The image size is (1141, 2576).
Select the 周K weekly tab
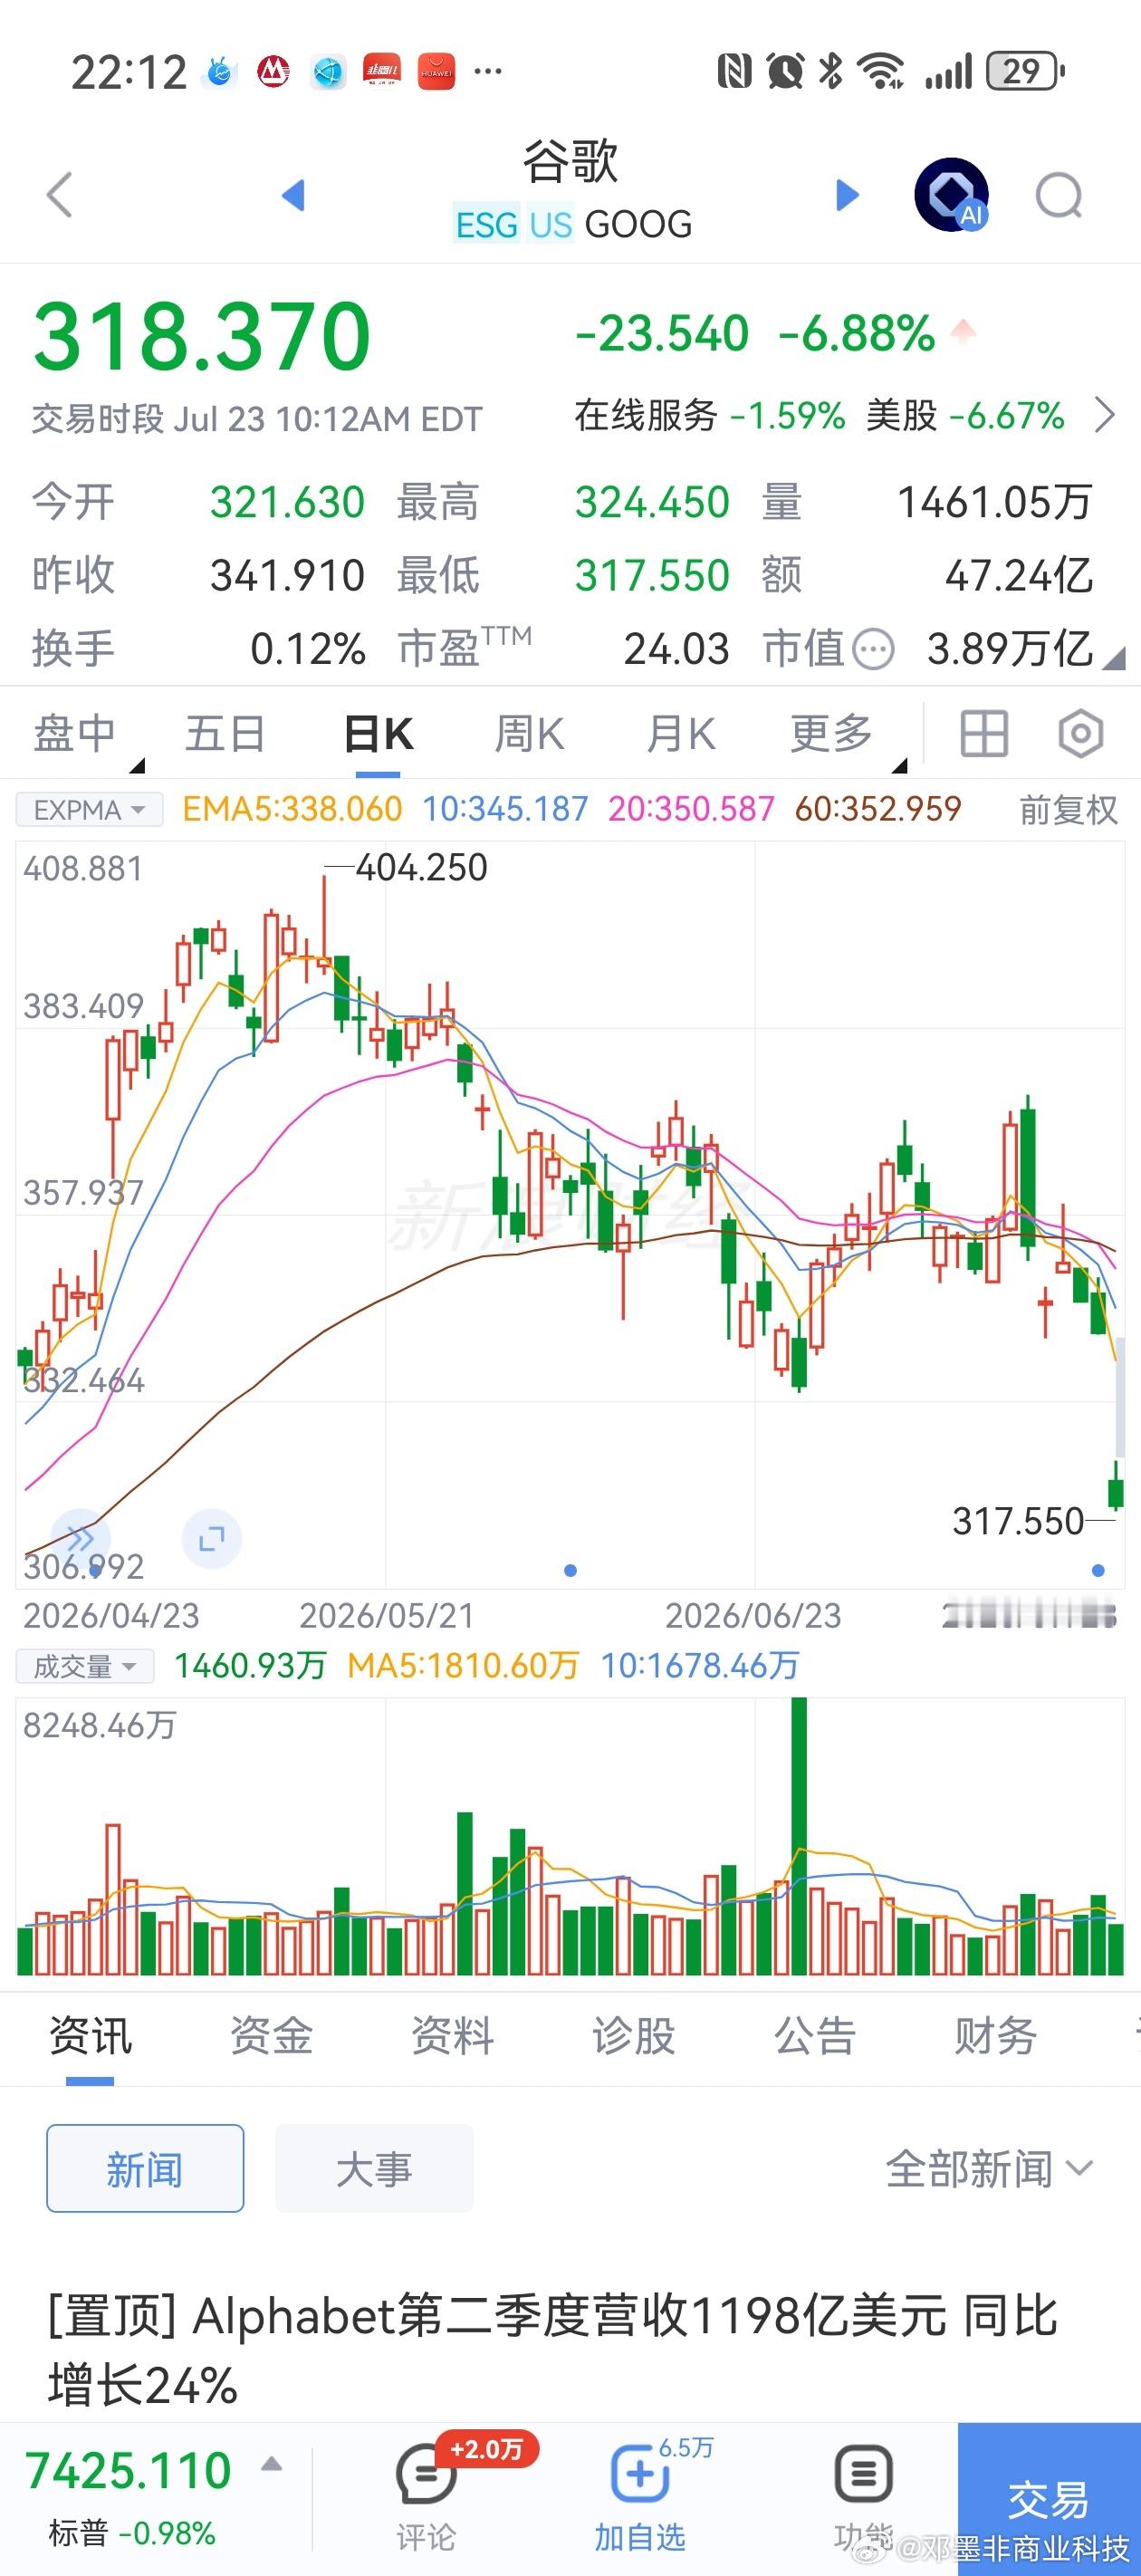tap(529, 734)
